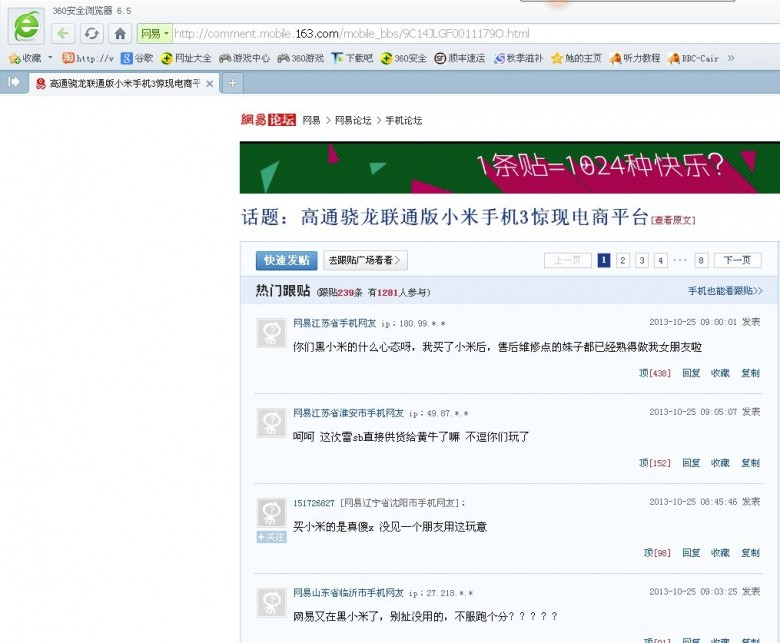Go to 网易 in the breadcrumb
The height and width of the screenshot is (643, 780).
[311, 120]
